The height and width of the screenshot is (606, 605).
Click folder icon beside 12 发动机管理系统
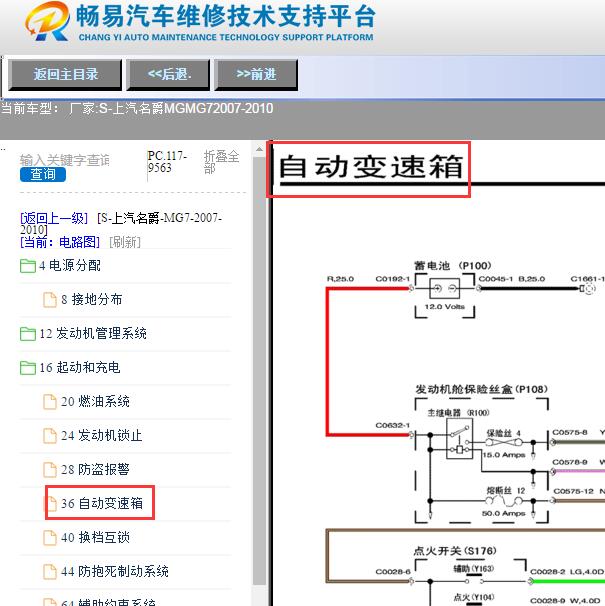28,334
